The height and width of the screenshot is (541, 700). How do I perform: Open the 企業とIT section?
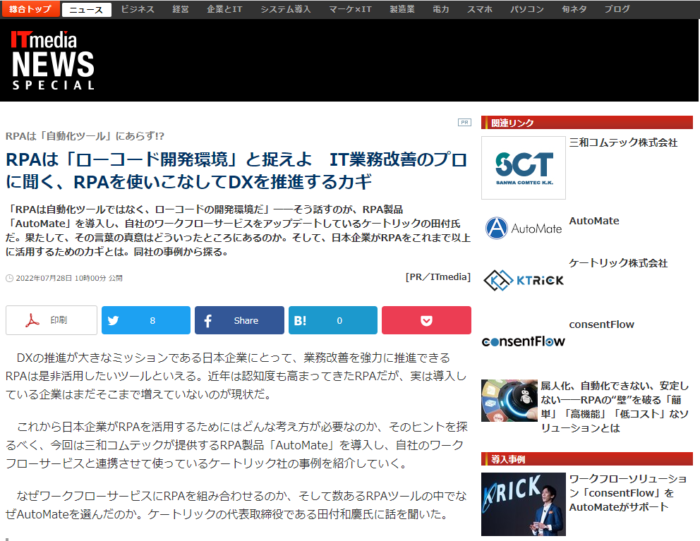224,9
